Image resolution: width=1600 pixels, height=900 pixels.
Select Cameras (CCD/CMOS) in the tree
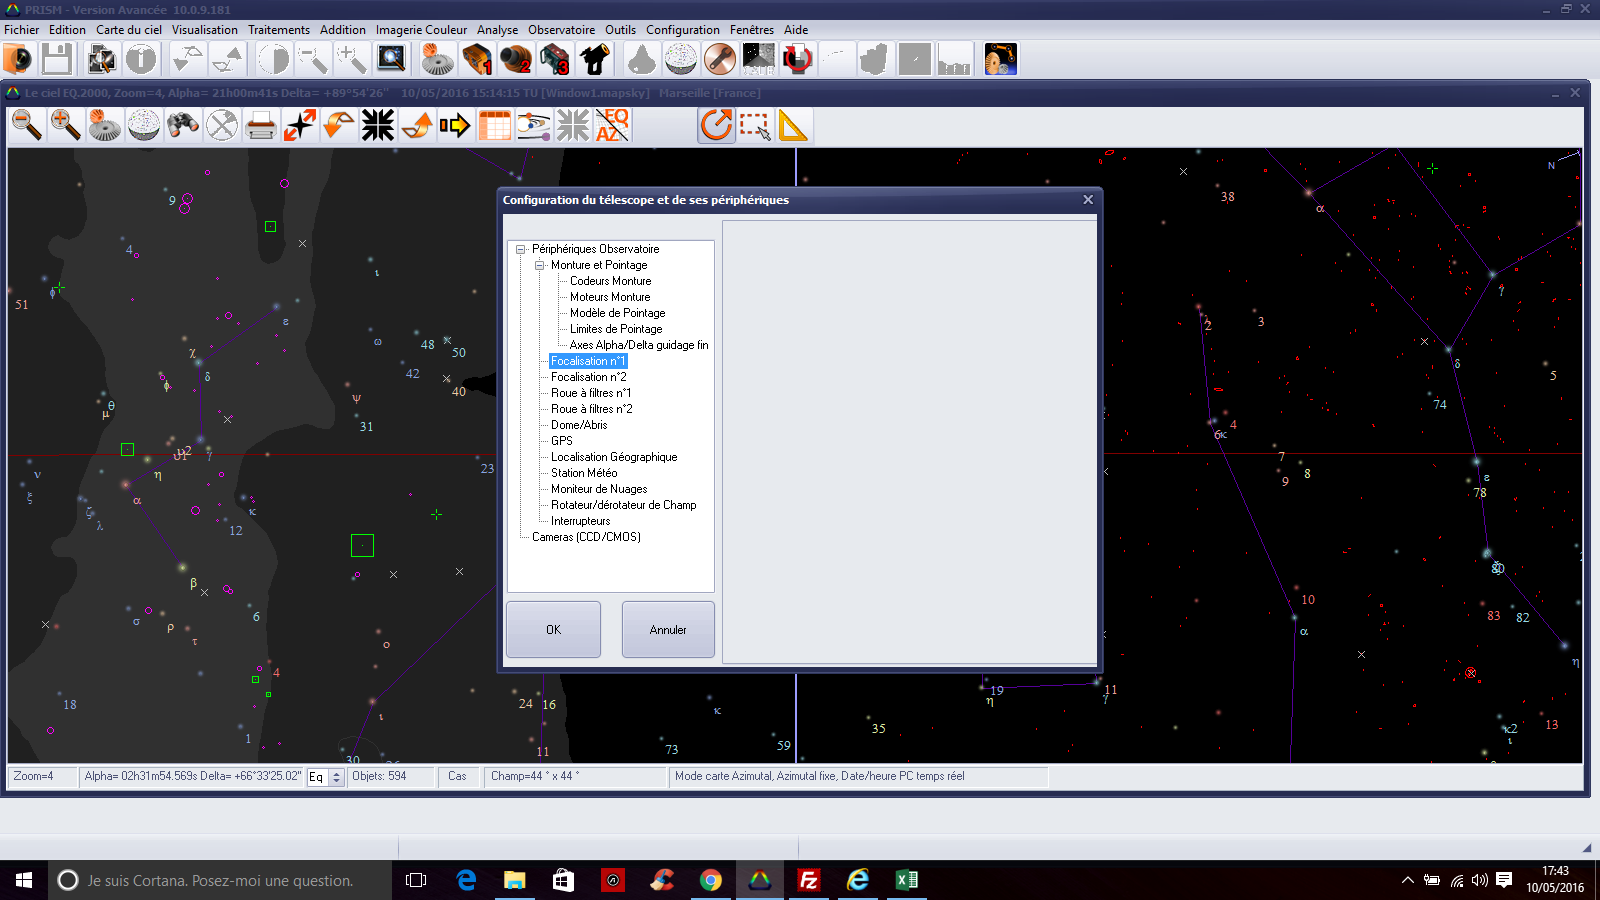[x=586, y=537]
